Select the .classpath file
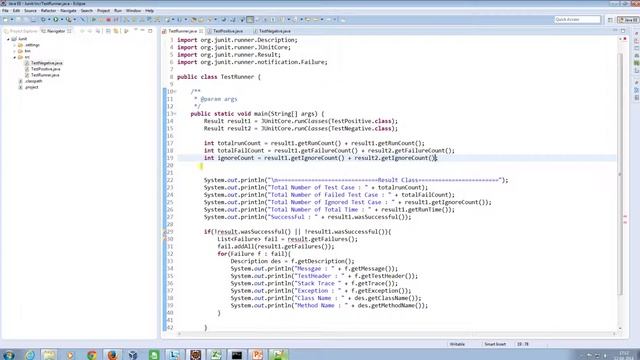The height and width of the screenshot is (360, 640). pyautogui.click(x=33, y=81)
